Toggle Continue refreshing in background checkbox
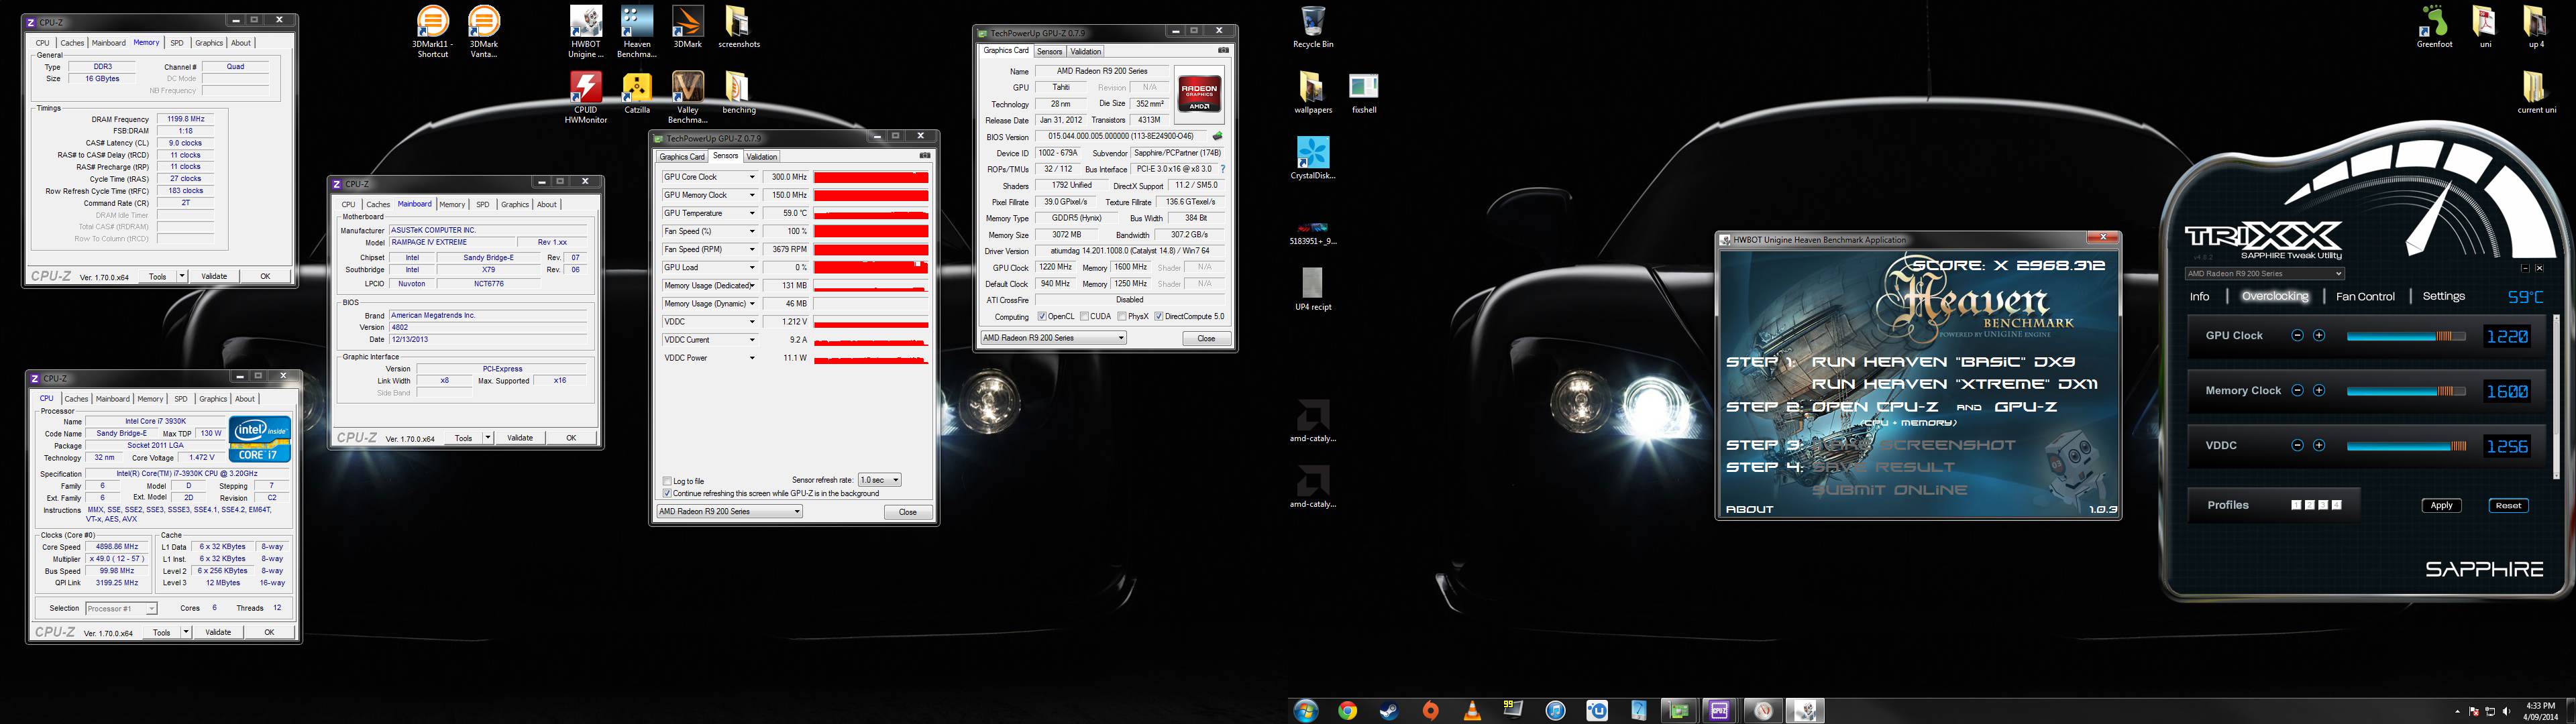Screen dimensions: 2576x724 667,493
